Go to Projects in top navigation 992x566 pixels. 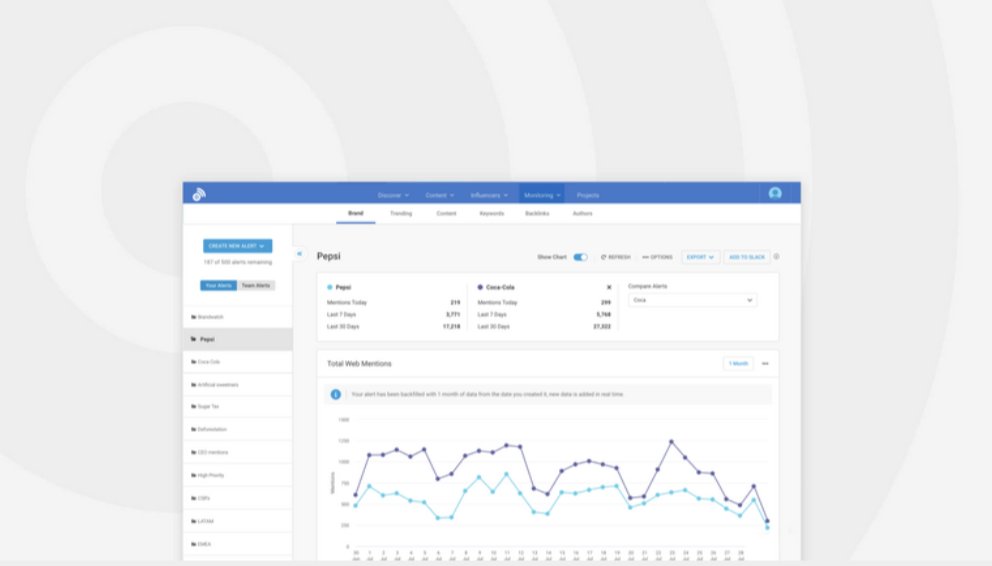(588, 195)
